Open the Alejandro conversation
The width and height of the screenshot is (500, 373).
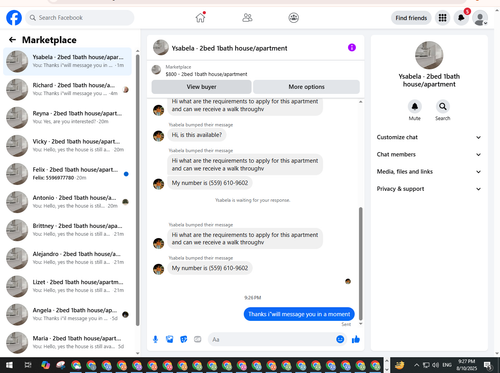(67, 258)
